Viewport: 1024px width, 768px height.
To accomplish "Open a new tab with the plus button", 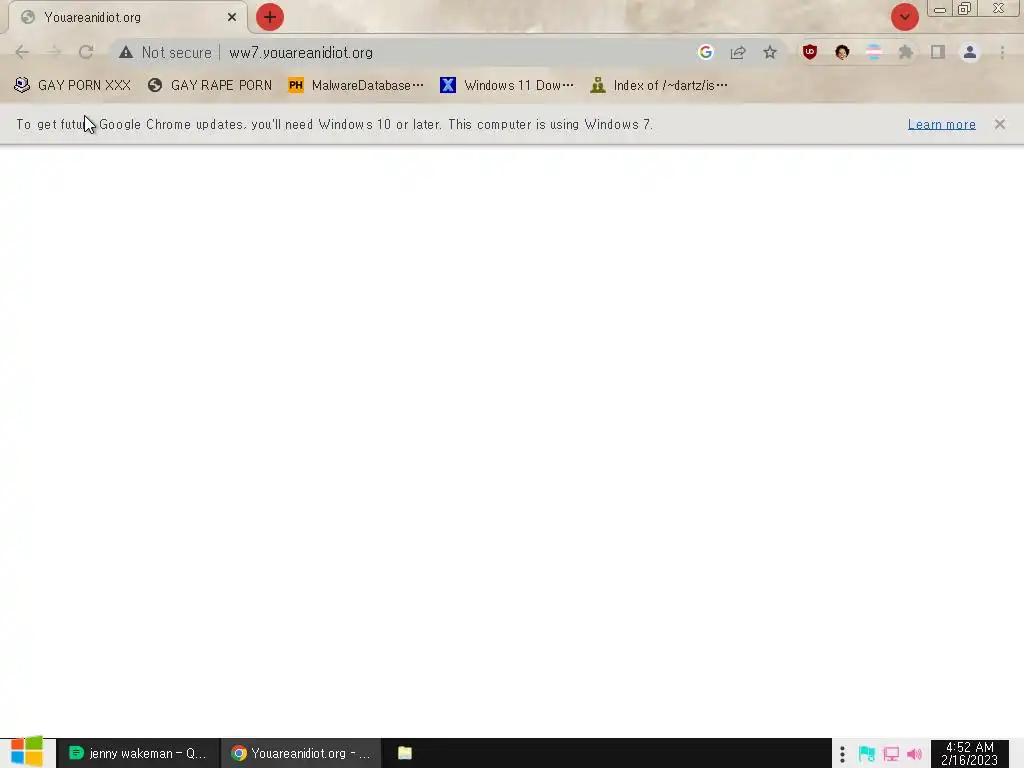I will tap(270, 17).
